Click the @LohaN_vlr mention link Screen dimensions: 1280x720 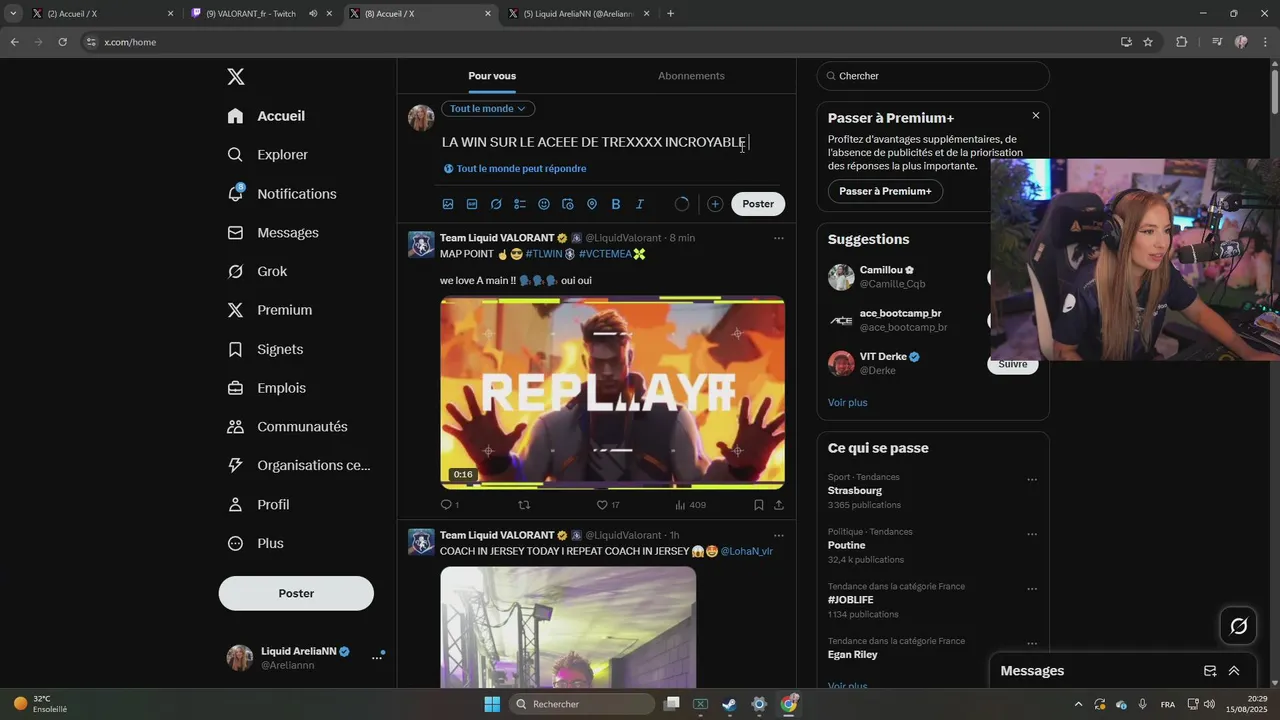click(x=746, y=551)
